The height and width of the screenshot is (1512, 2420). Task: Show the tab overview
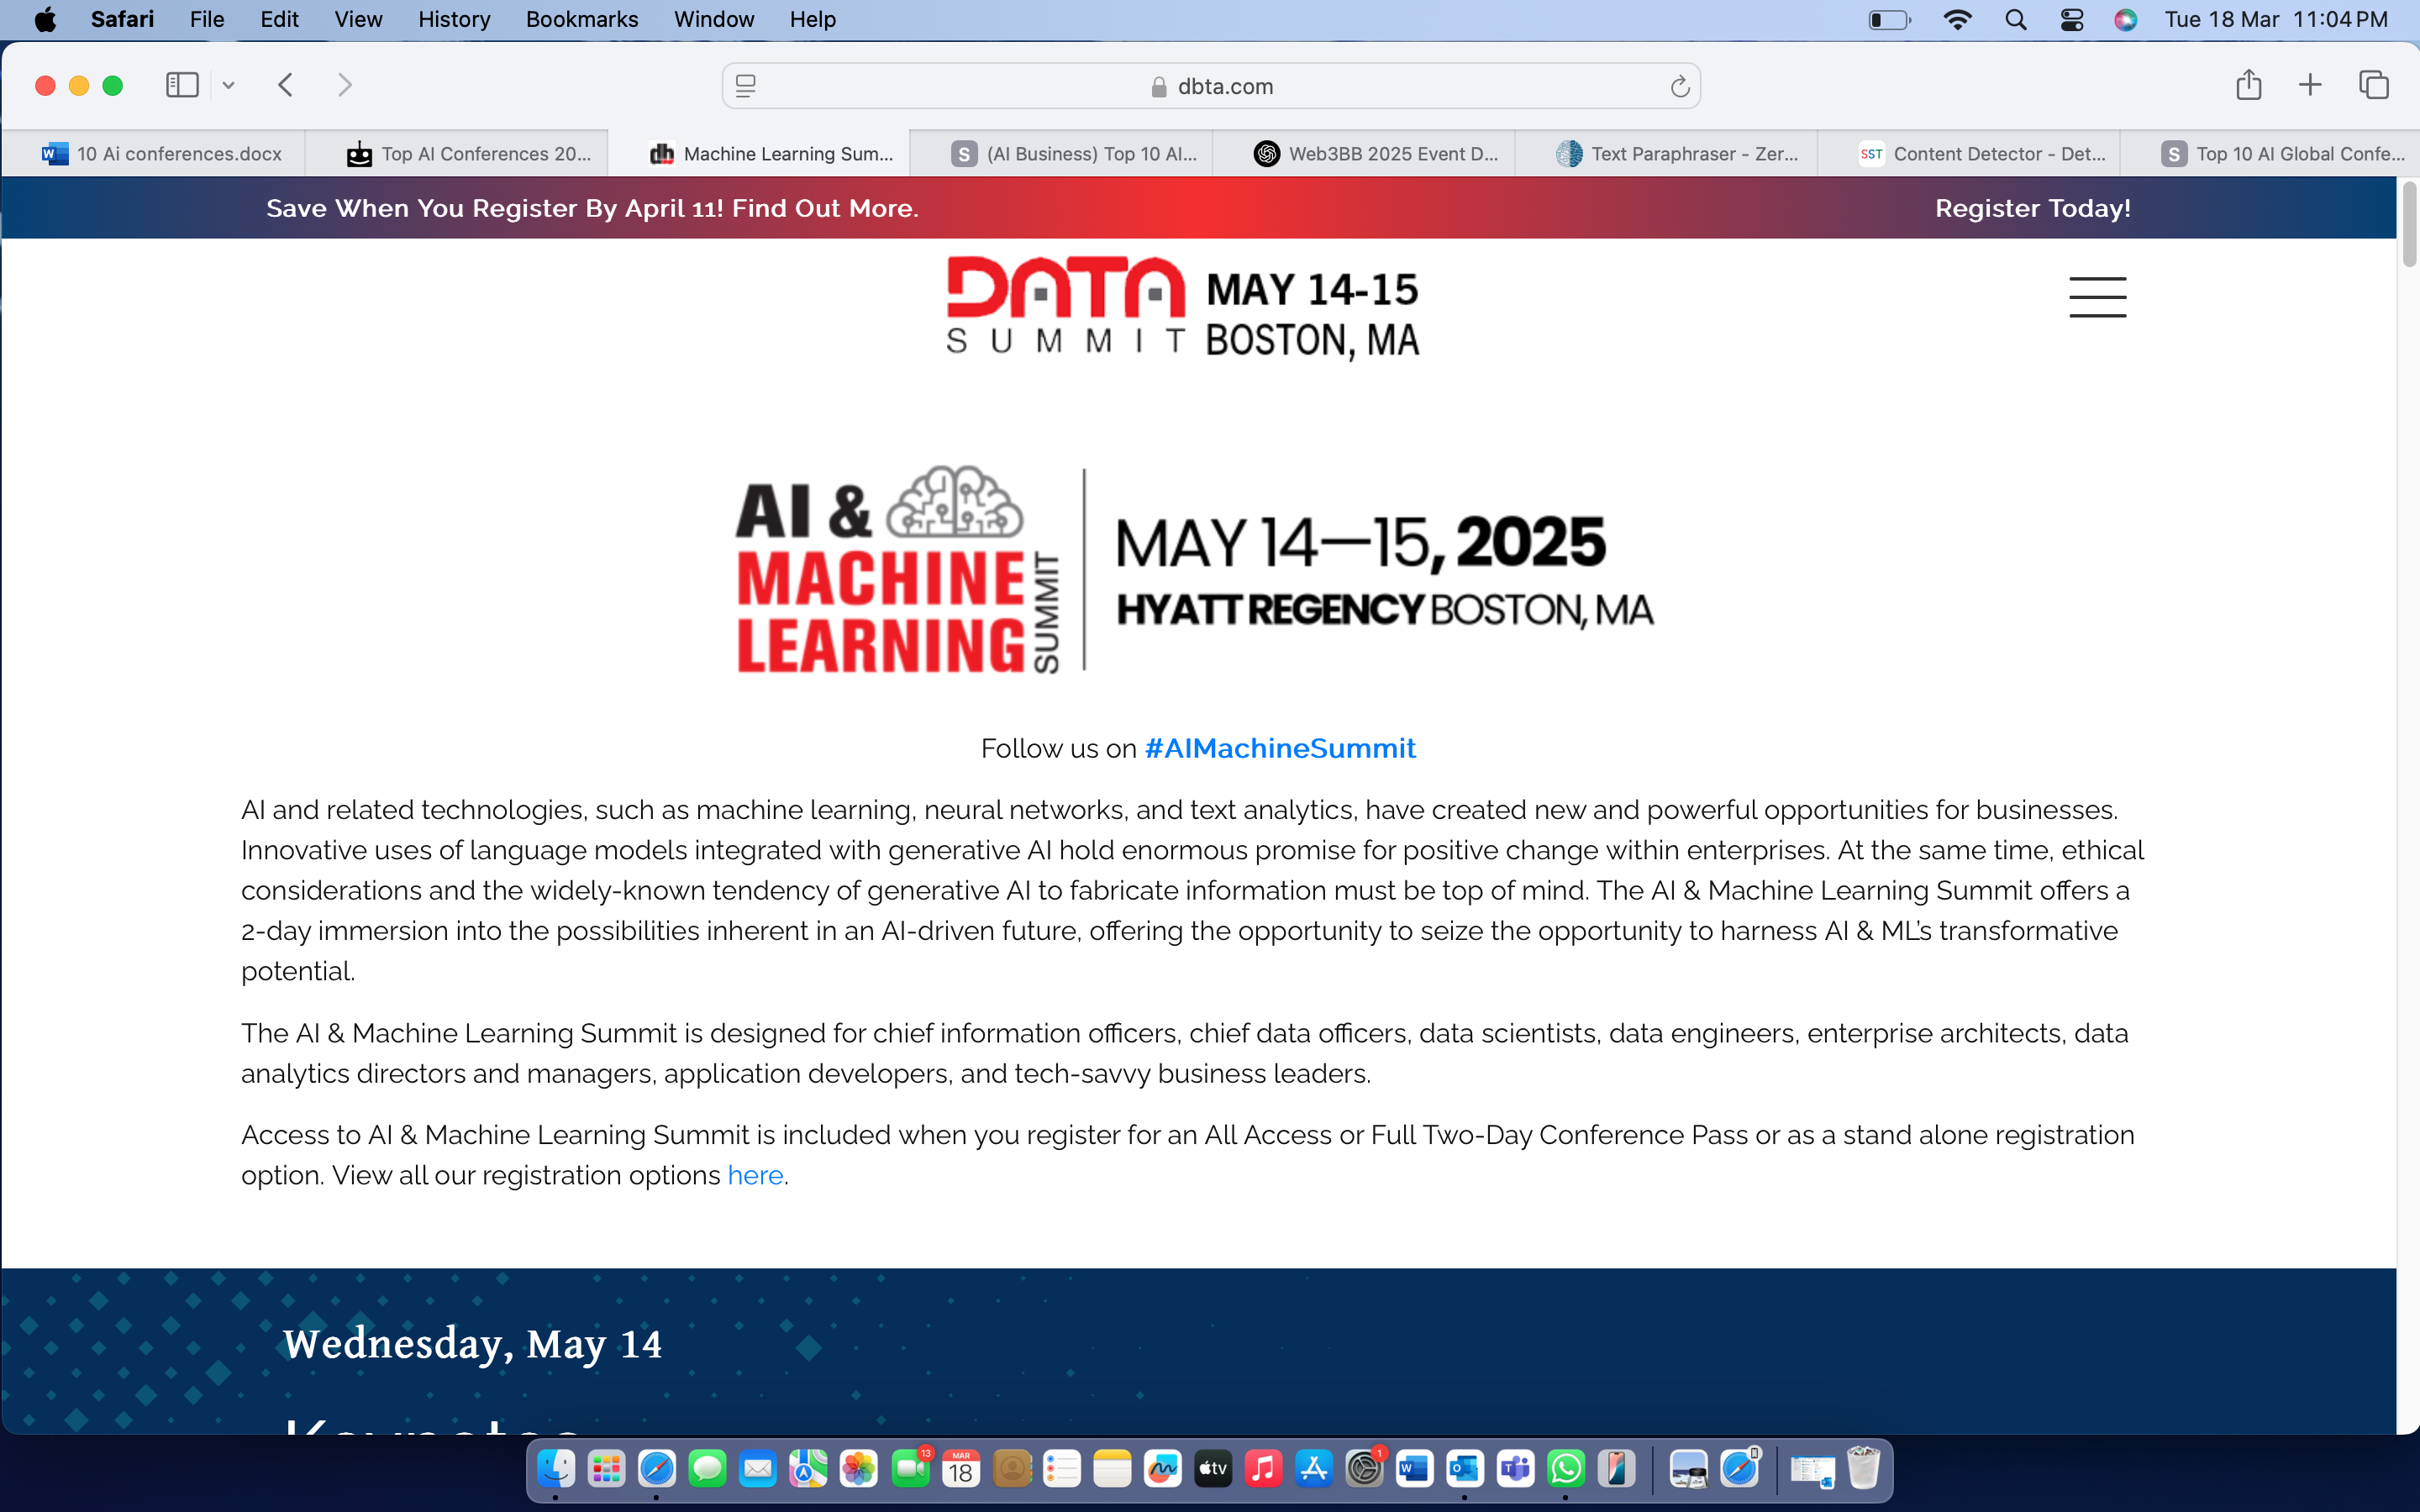click(x=2374, y=85)
